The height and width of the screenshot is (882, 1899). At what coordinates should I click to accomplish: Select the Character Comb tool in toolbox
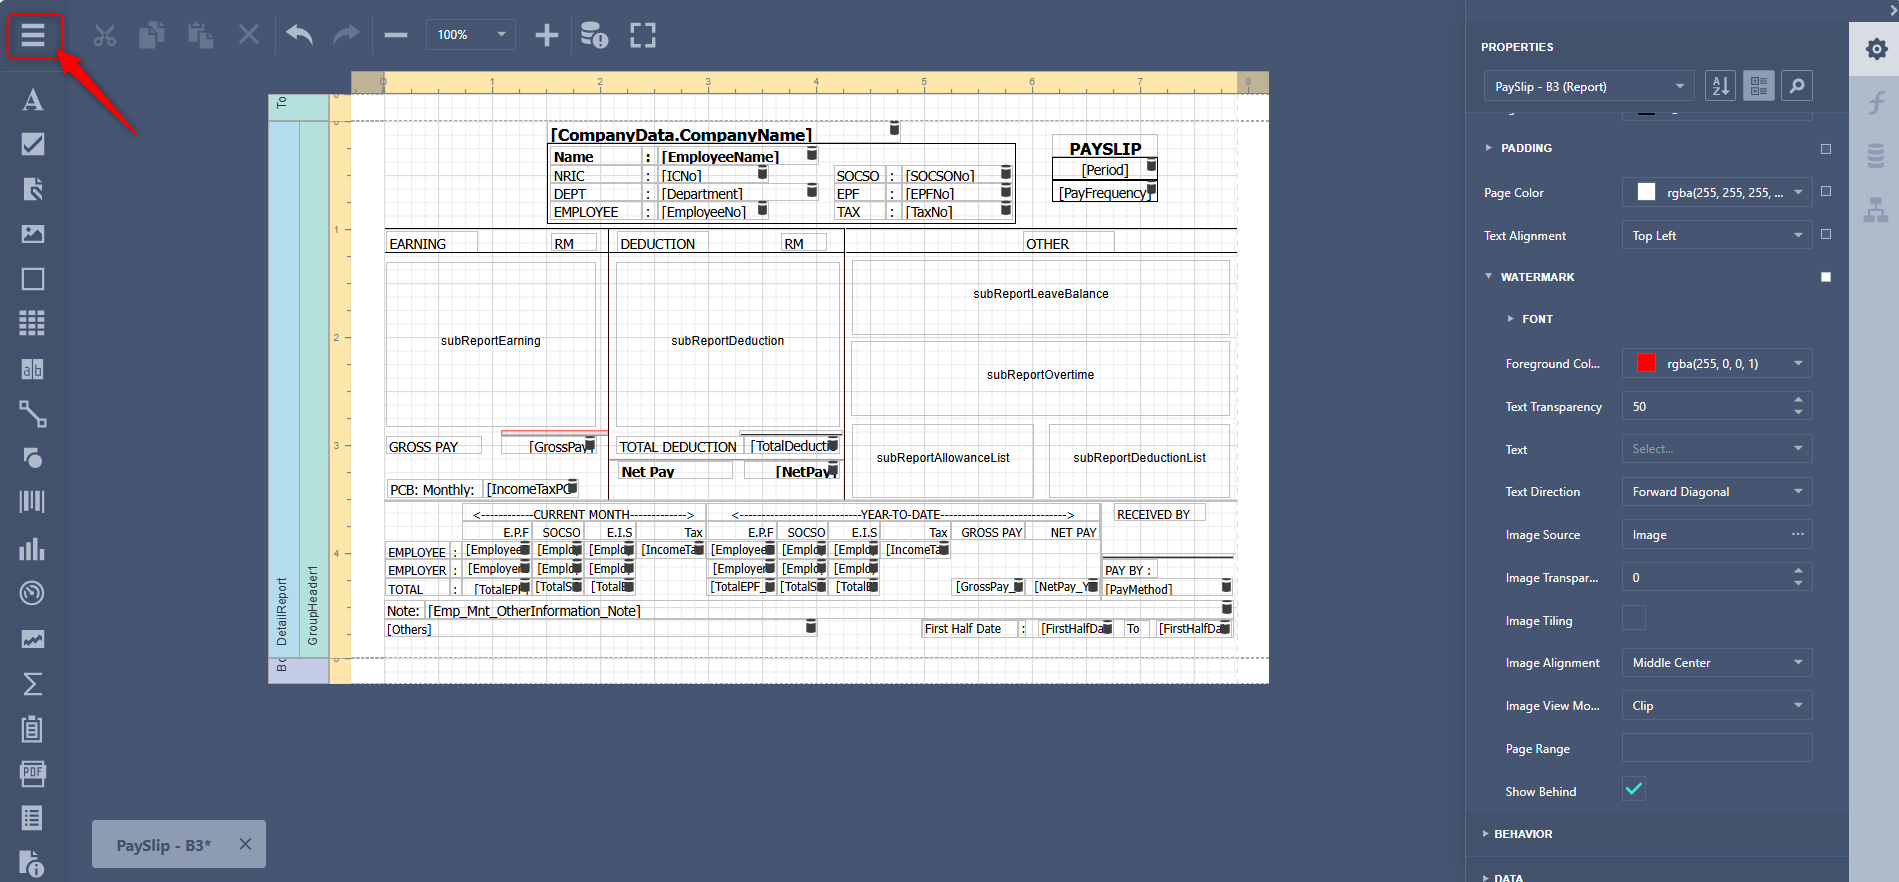click(x=33, y=369)
